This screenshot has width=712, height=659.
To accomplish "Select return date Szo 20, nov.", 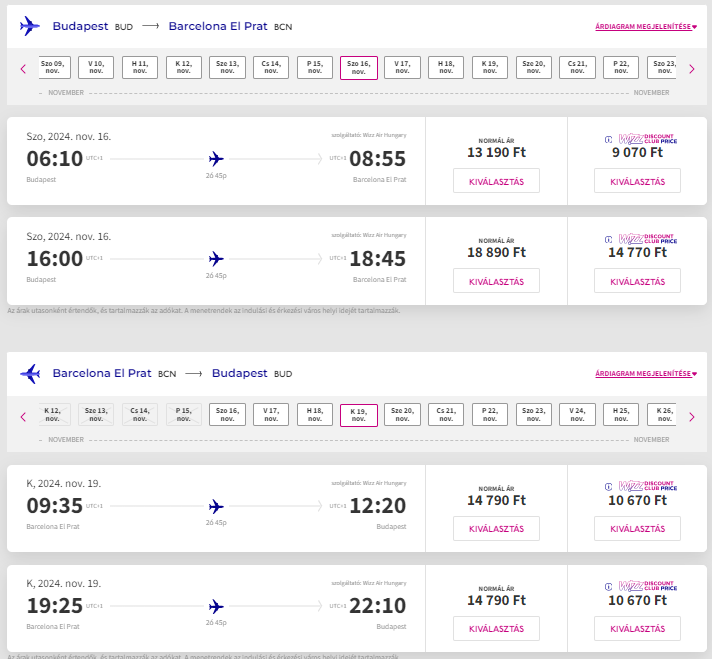I will click(x=402, y=416).
